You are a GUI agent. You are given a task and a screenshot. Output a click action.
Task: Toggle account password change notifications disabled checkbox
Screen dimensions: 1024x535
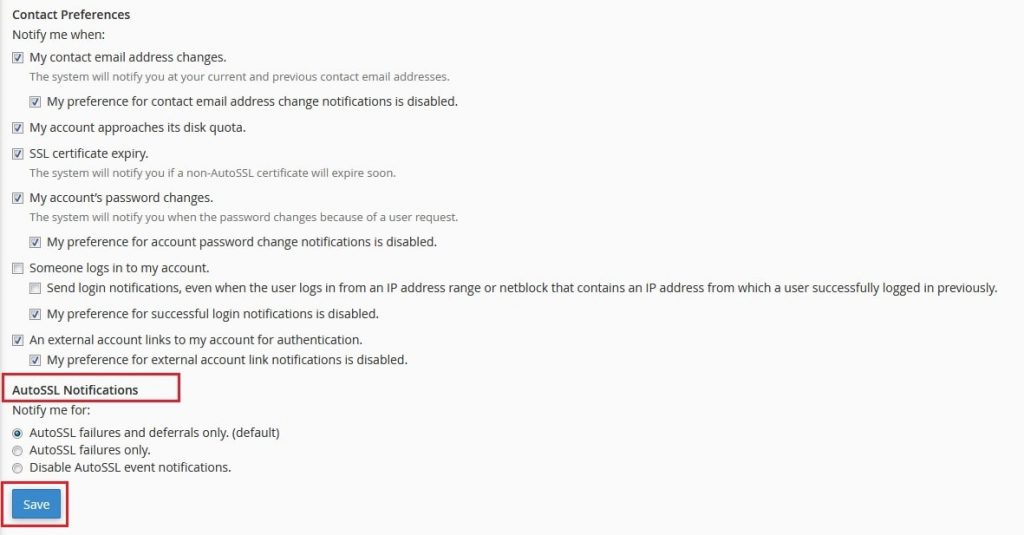click(35, 242)
